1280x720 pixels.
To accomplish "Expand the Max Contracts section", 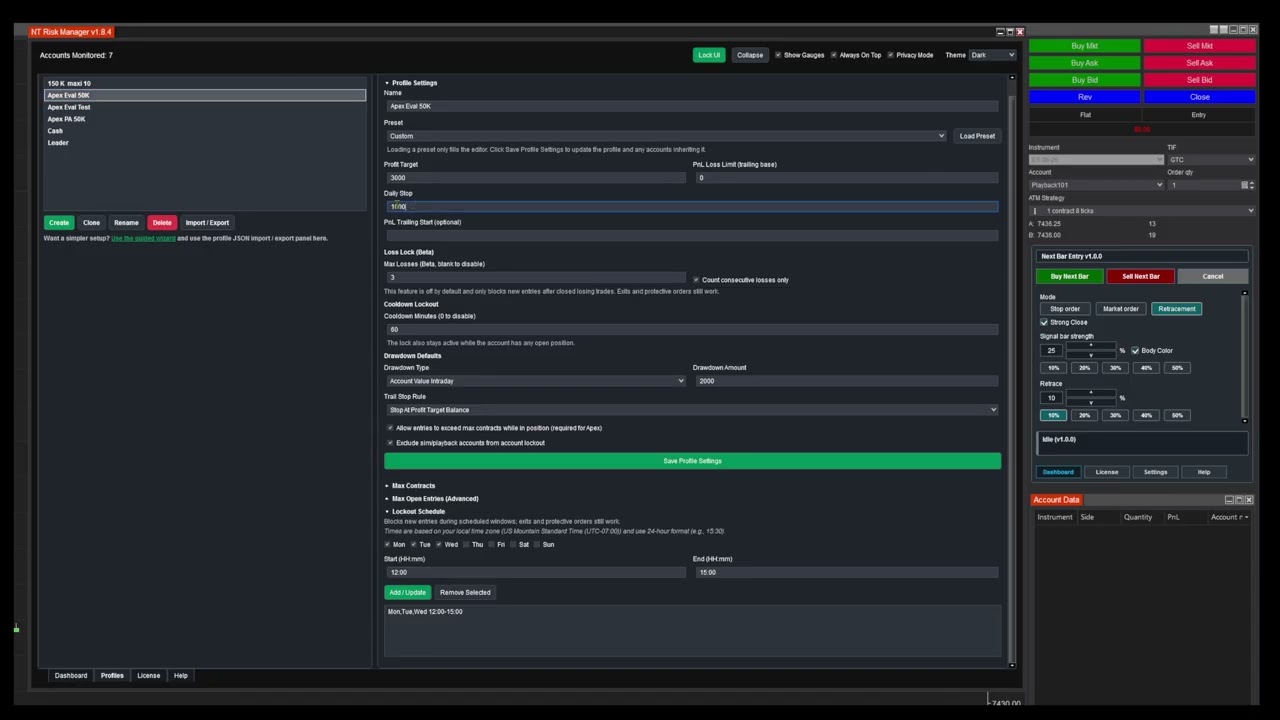I will coord(412,486).
